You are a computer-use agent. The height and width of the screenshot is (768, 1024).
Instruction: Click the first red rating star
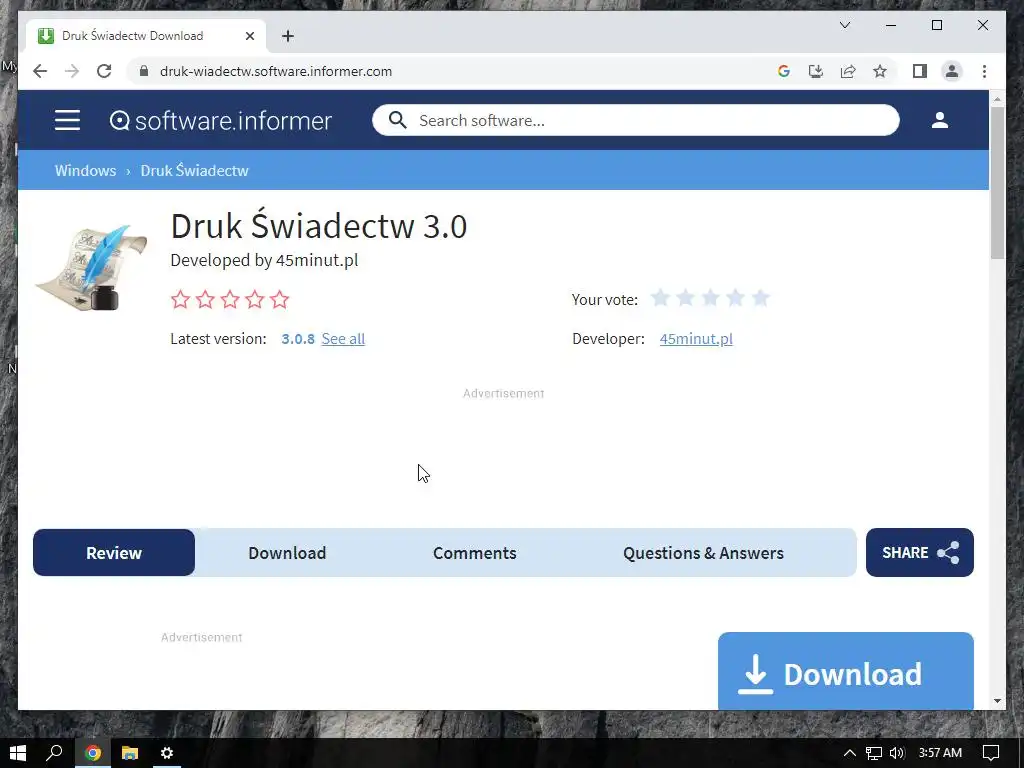pyautogui.click(x=180, y=300)
